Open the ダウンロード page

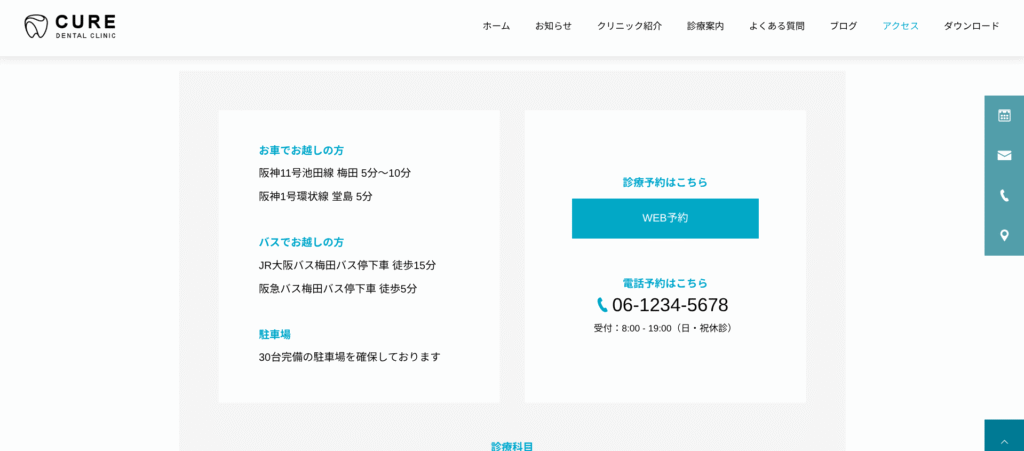click(x=971, y=26)
